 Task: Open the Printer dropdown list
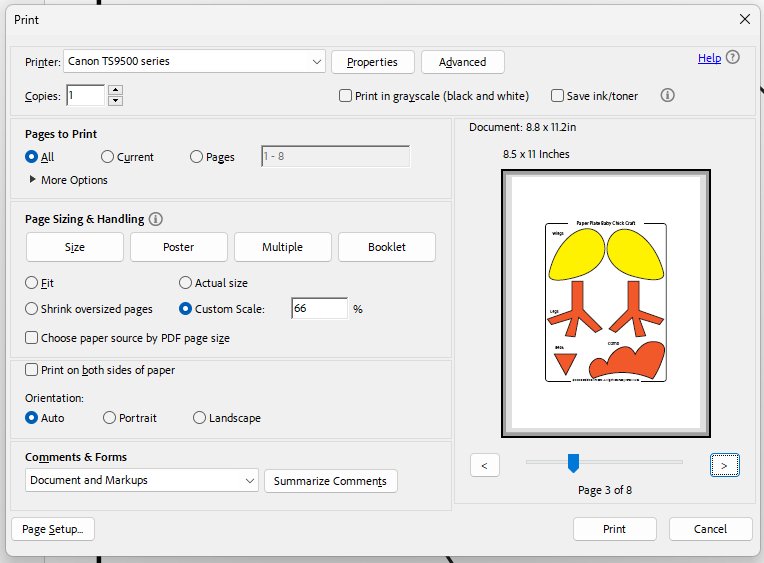[x=316, y=62]
